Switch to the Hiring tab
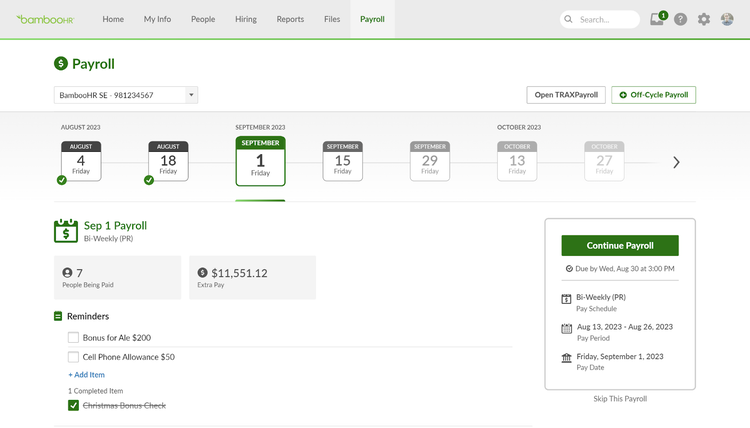This screenshot has width=750, height=428. [x=246, y=19]
